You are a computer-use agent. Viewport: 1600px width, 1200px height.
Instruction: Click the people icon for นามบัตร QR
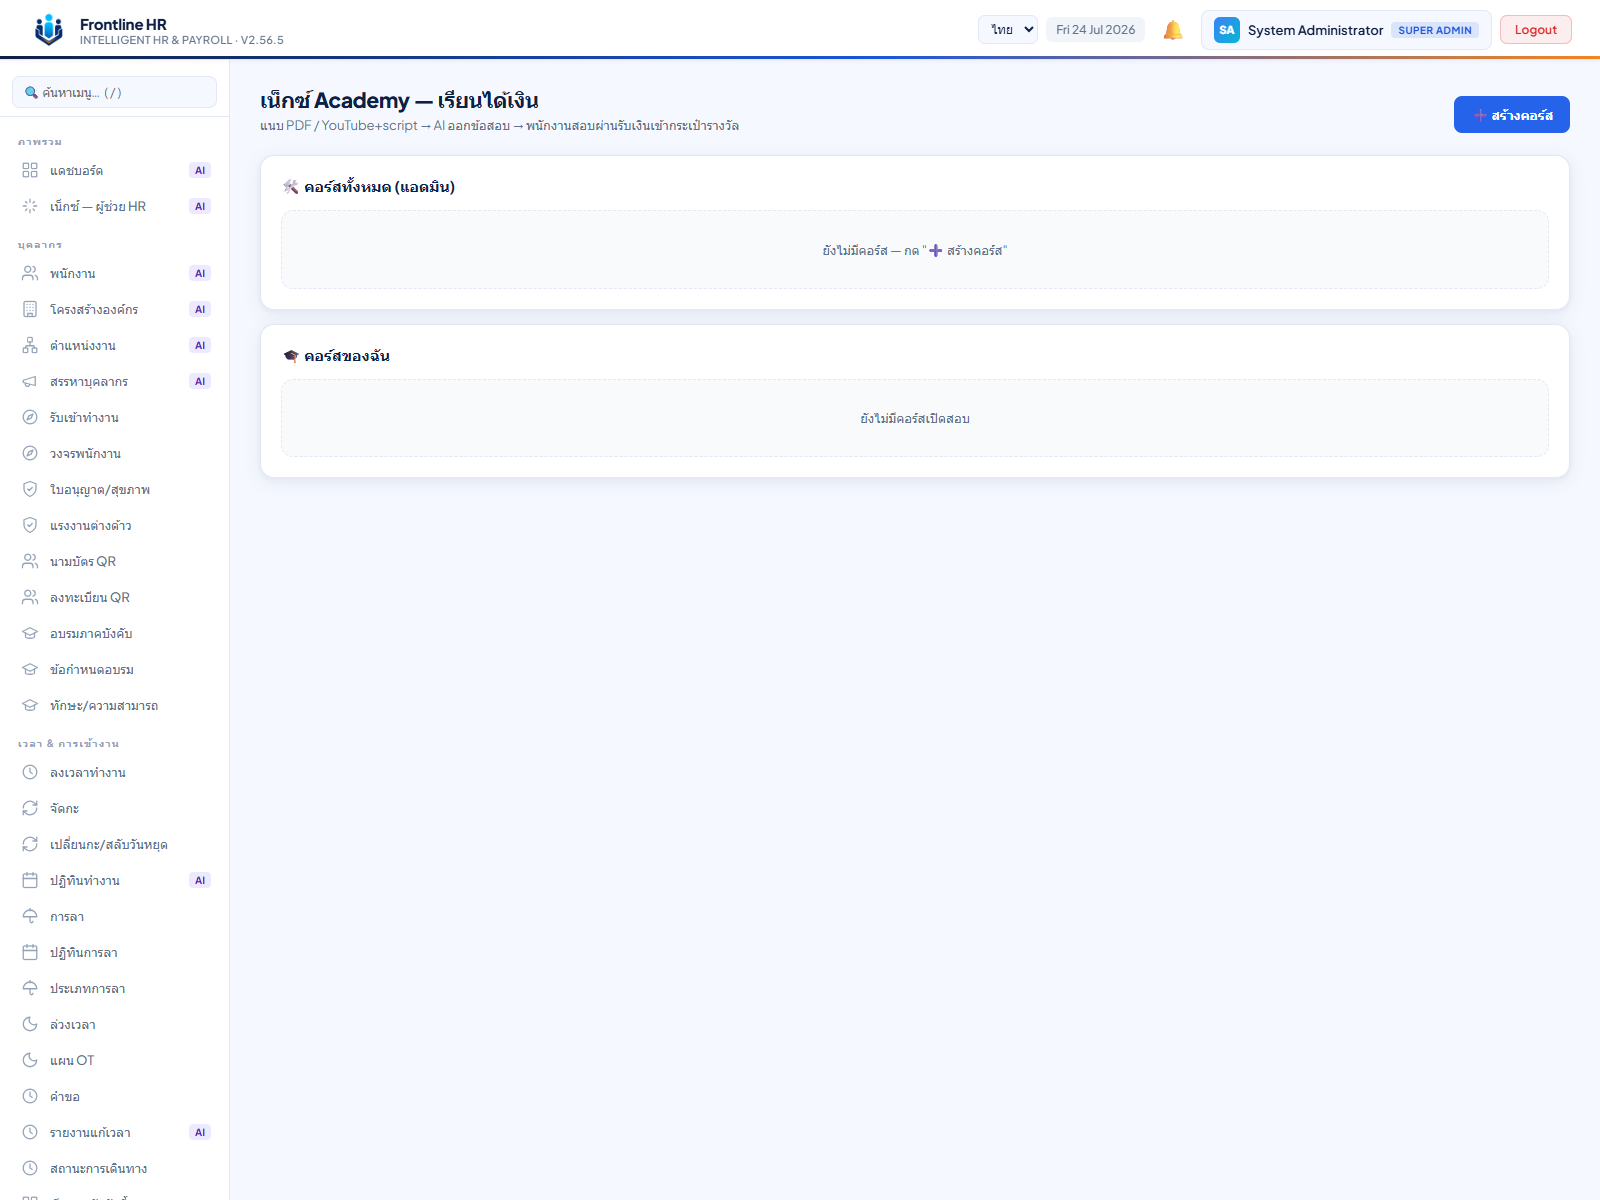click(x=30, y=561)
